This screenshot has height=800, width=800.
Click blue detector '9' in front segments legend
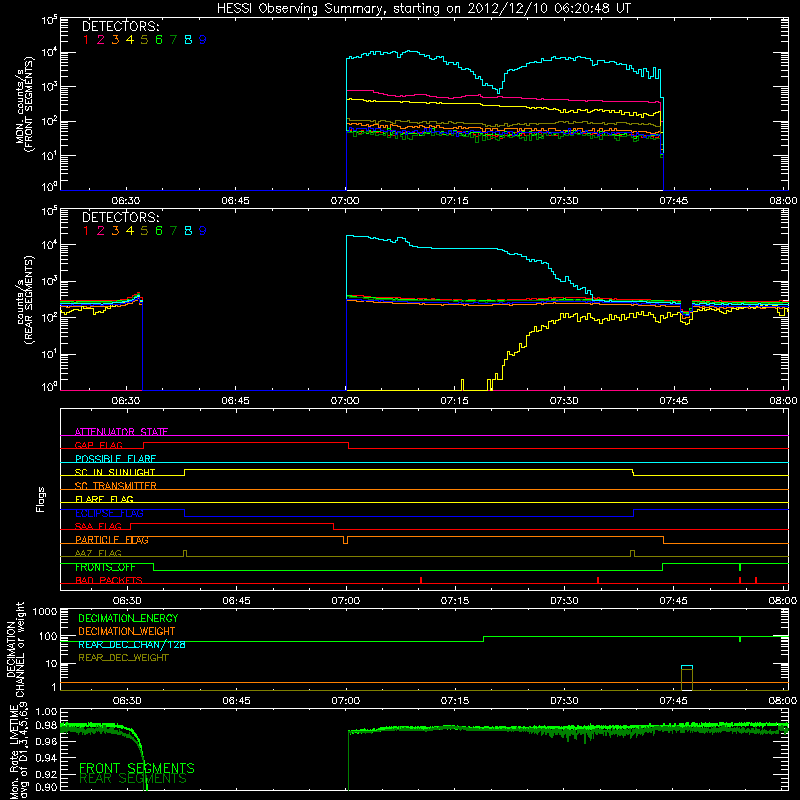(203, 40)
